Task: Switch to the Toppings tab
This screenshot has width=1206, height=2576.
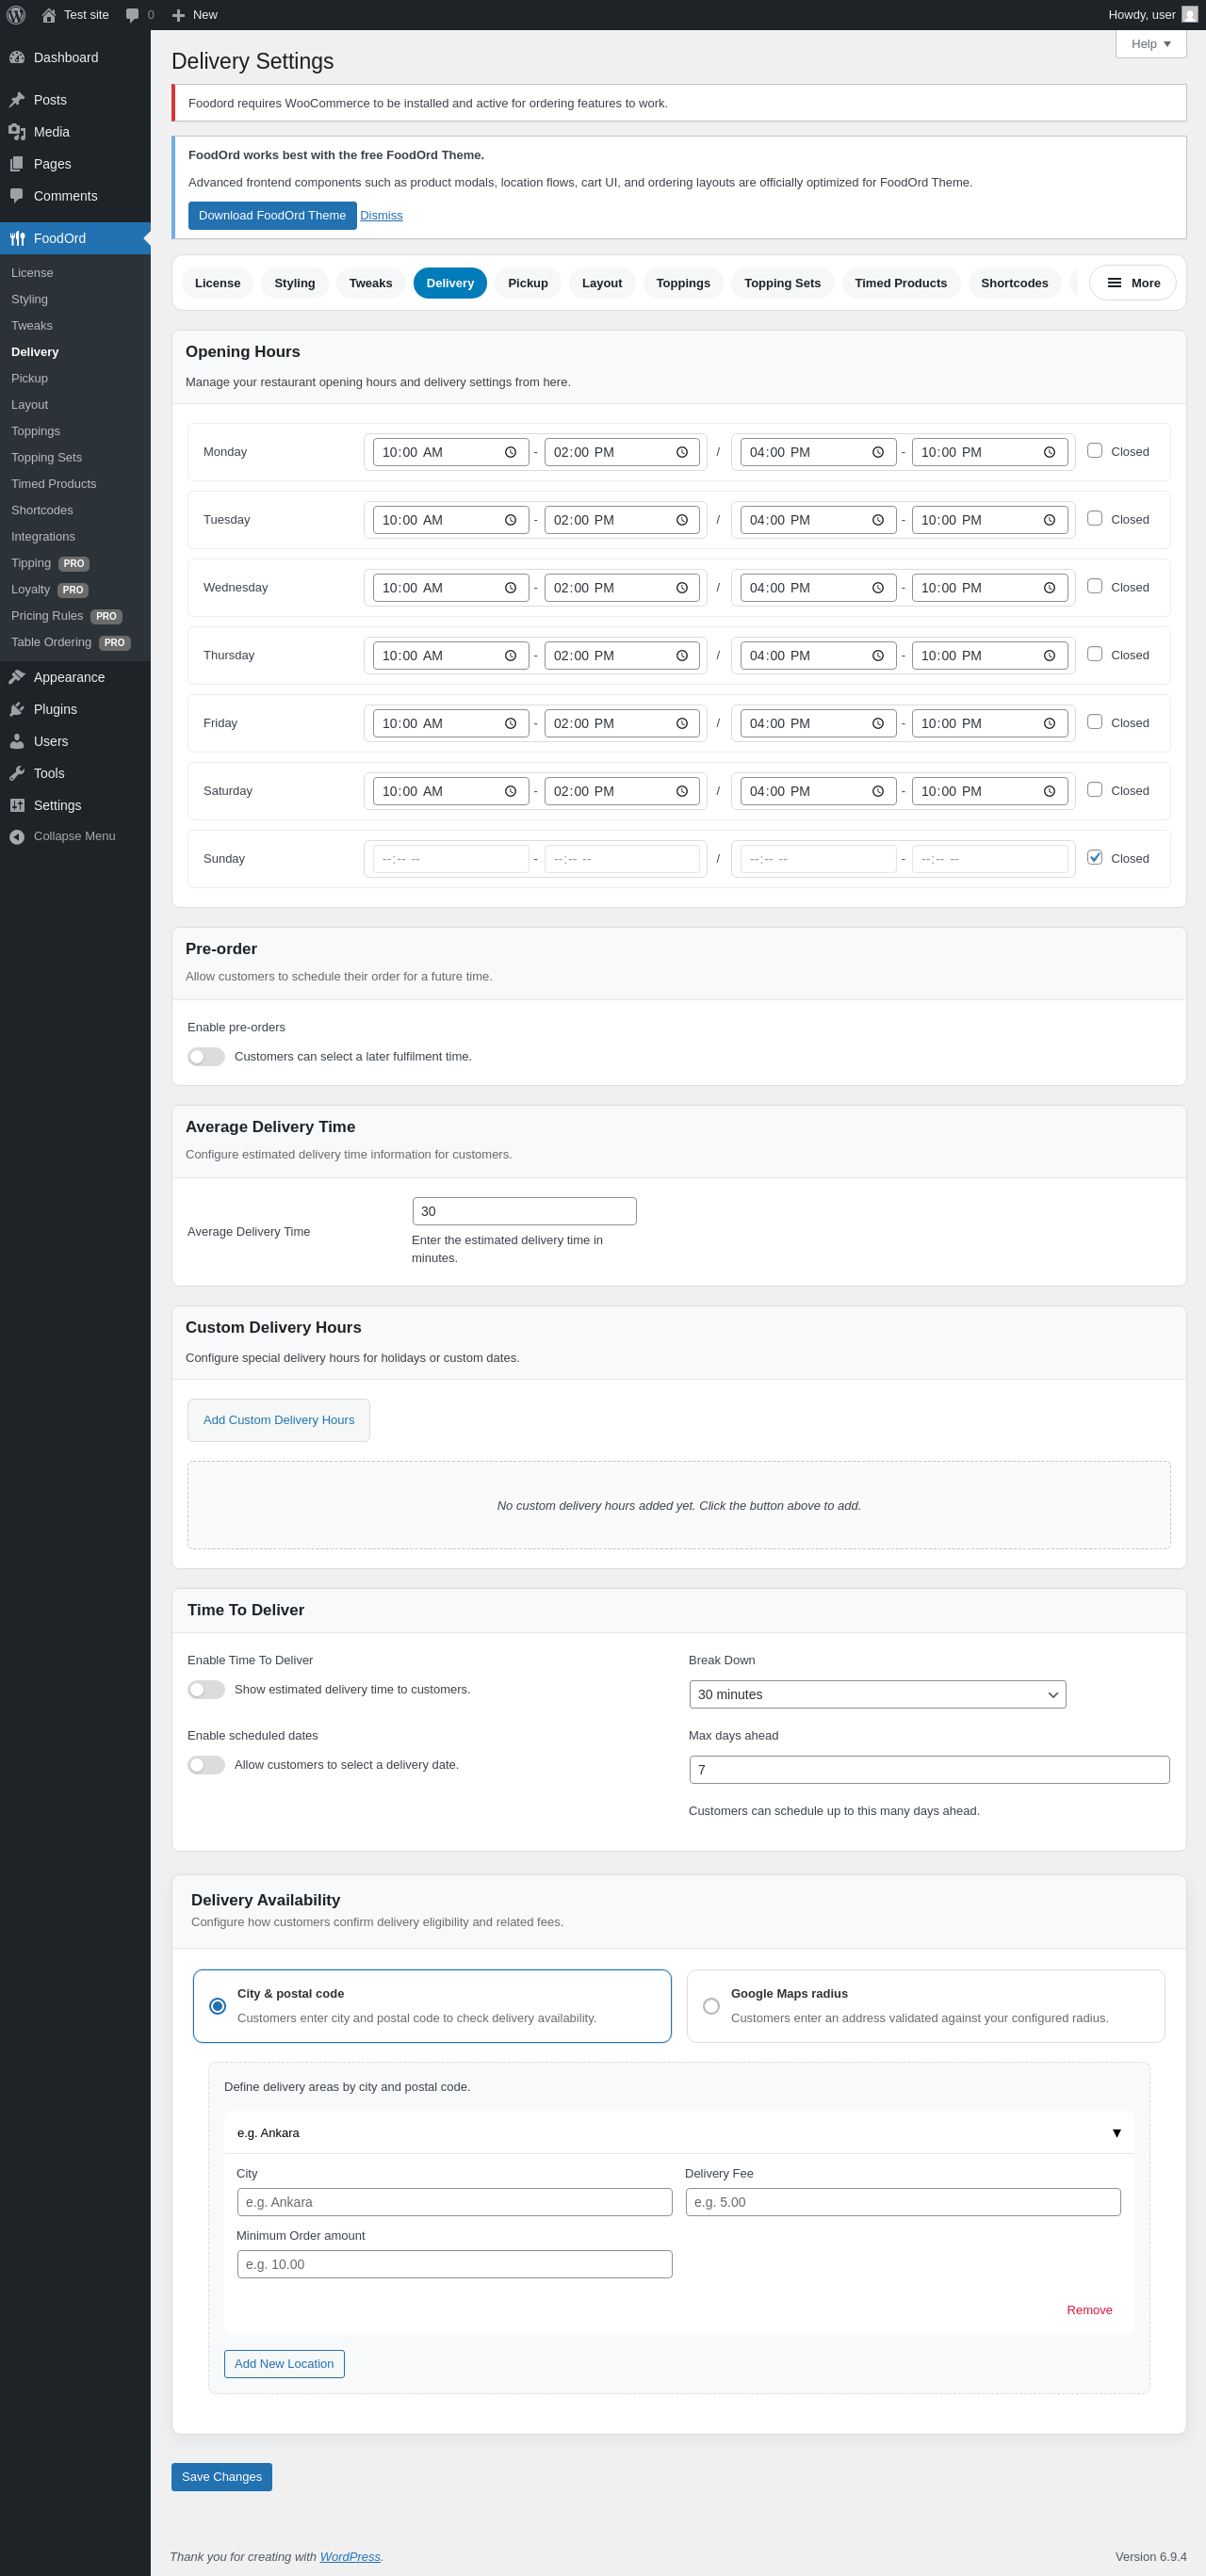Action: pyautogui.click(x=683, y=283)
